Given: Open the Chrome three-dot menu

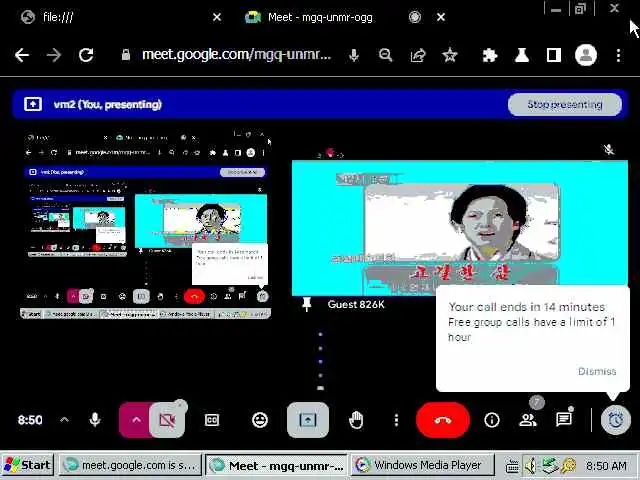Looking at the screenshot, I should [x=618, y=55].
